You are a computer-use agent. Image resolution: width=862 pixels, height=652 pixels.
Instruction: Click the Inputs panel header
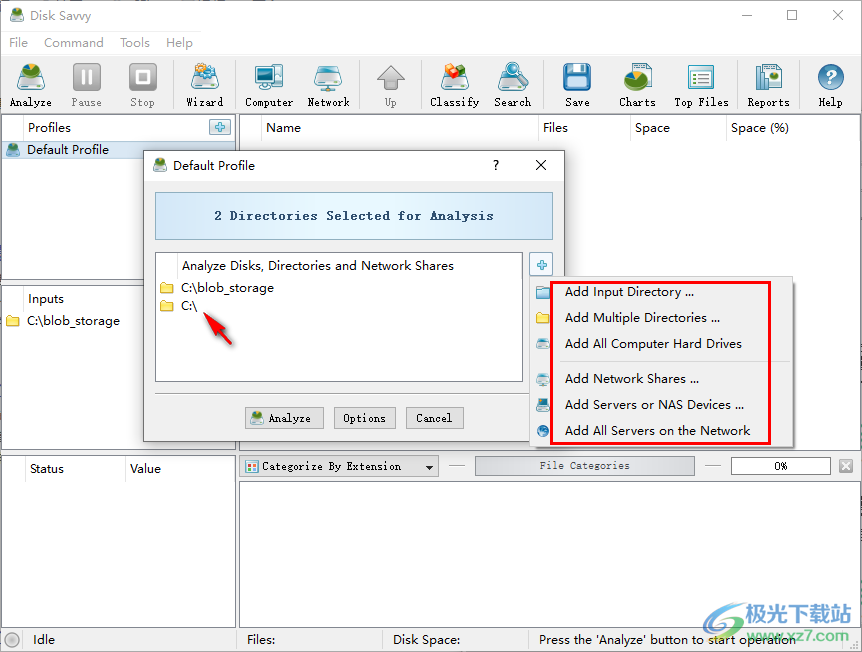click(46, 299)
